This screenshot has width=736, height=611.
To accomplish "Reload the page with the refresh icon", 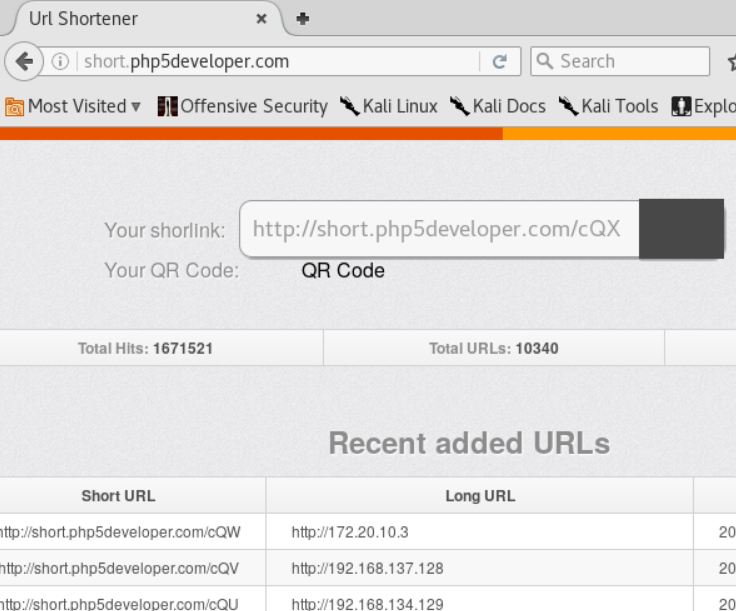I will point(500,62).
